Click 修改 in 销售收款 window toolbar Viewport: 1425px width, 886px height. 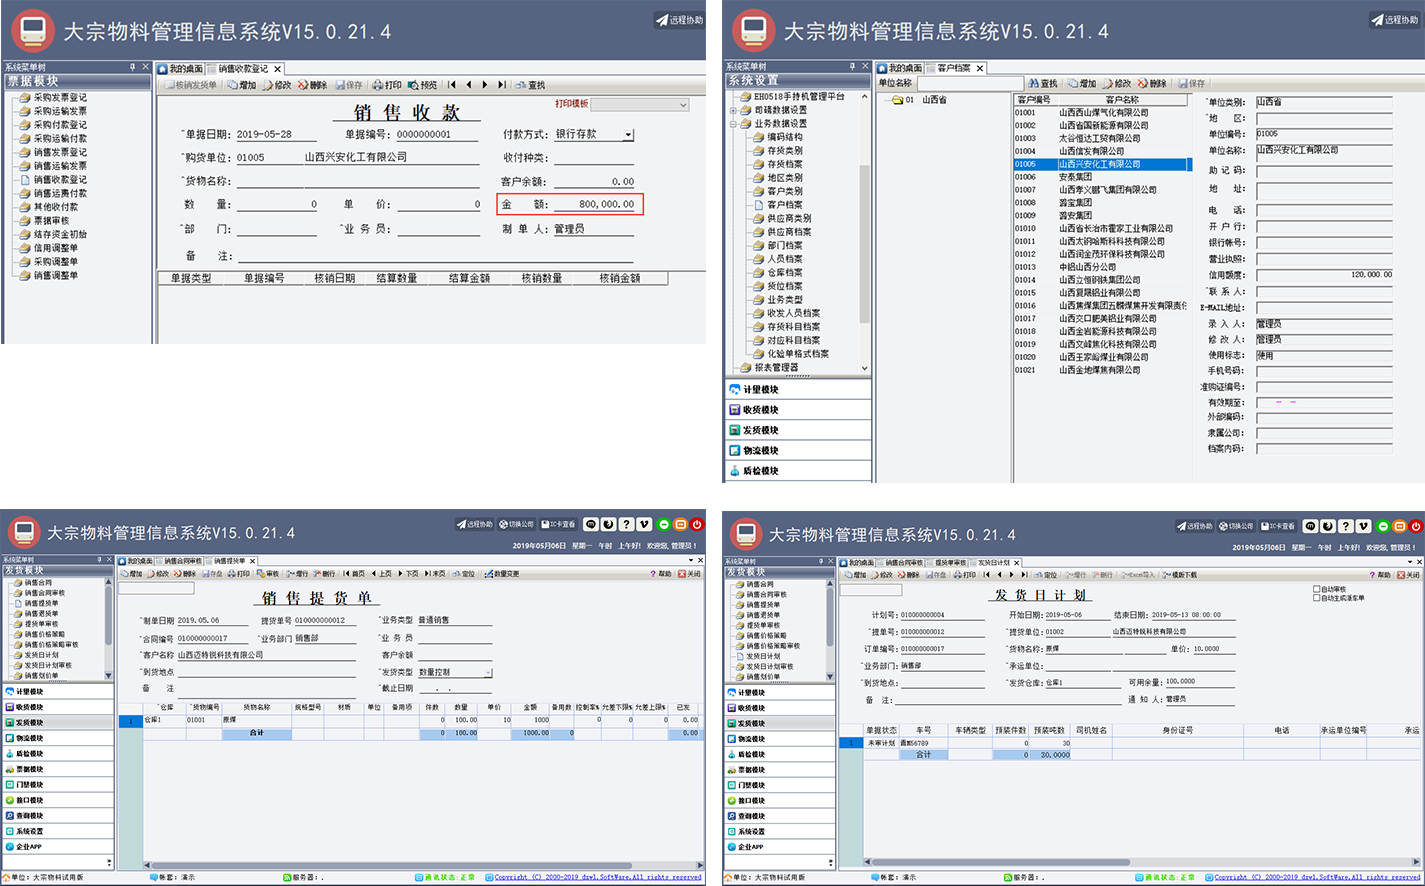point(277,85)
